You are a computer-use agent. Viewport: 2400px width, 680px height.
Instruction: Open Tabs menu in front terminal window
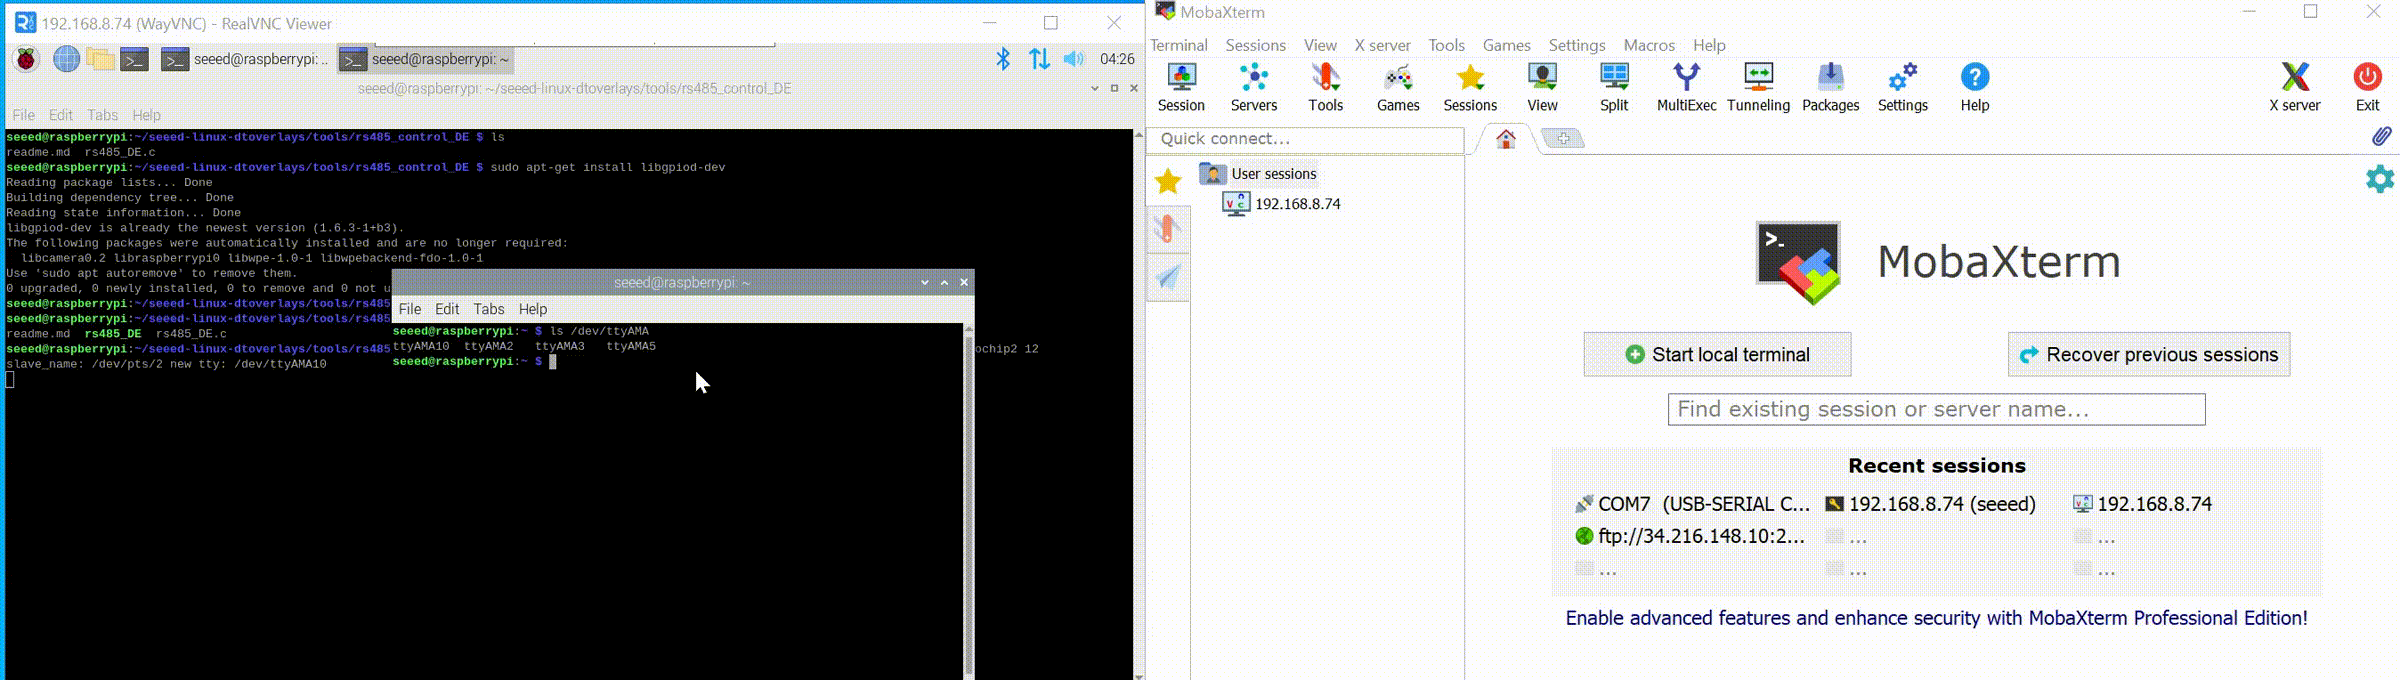(489, 309)
